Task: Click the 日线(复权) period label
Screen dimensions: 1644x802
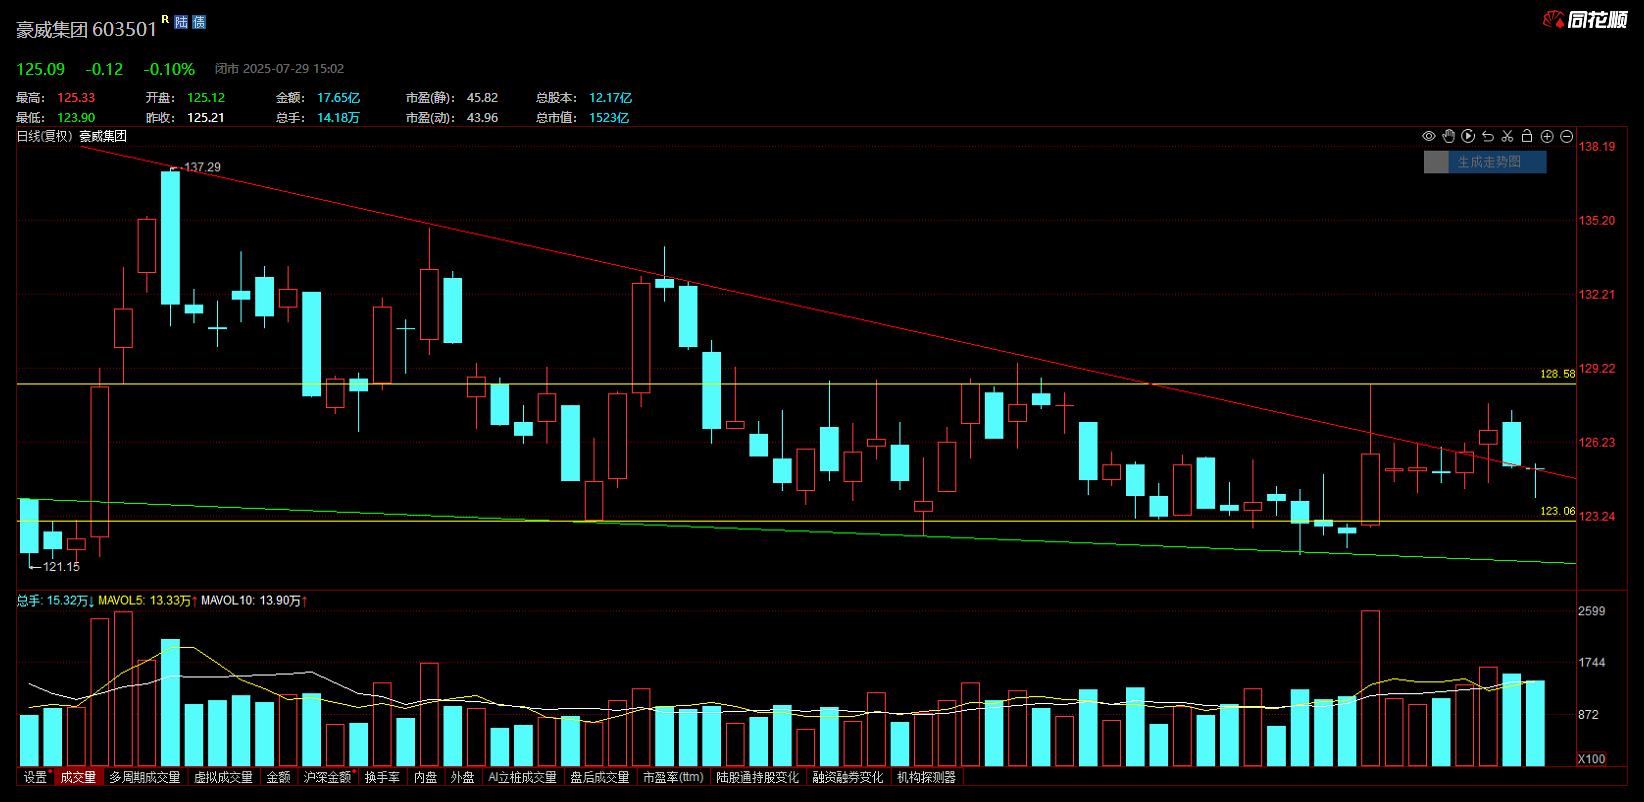Action: [44, 136]
